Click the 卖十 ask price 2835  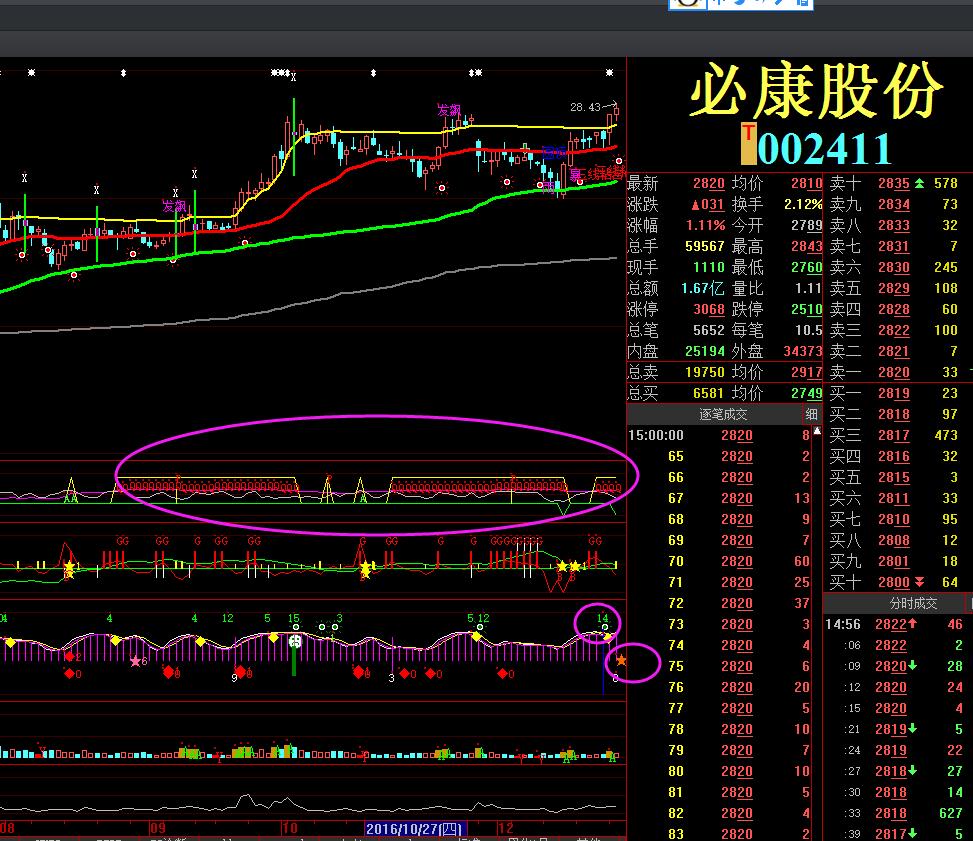894,183
